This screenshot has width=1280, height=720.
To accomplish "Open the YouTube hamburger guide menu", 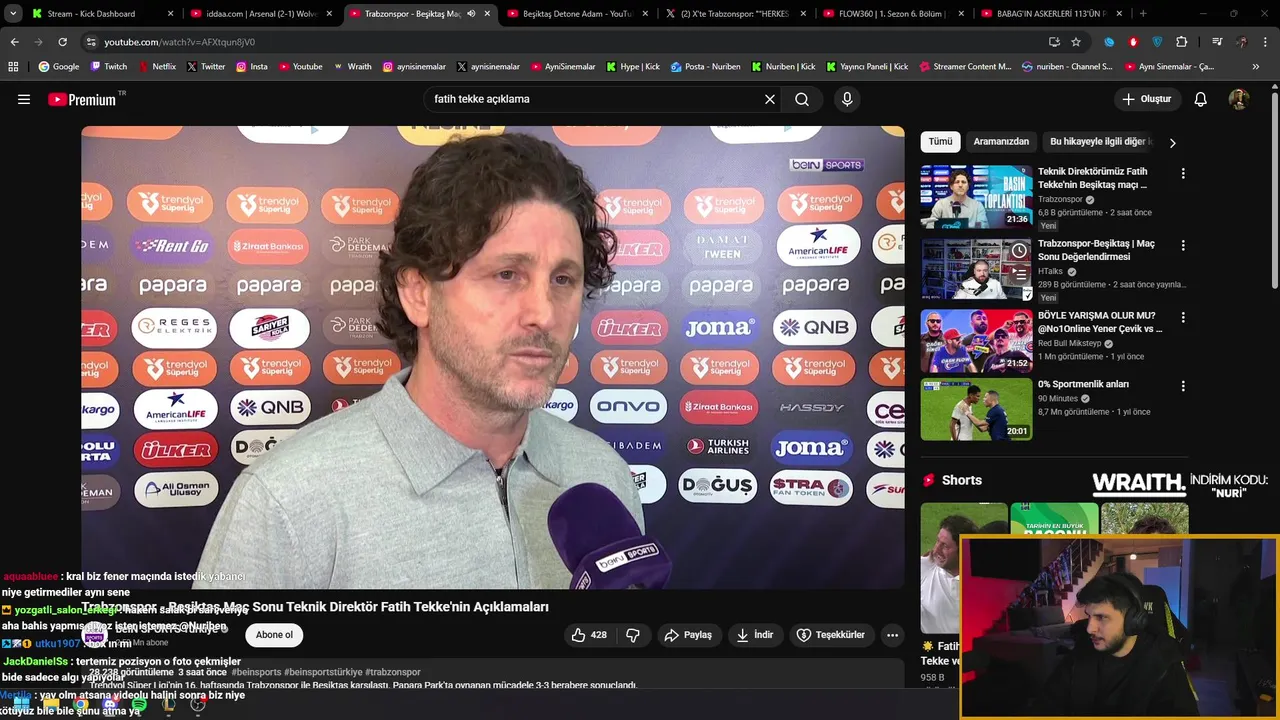I will (24, 99).
